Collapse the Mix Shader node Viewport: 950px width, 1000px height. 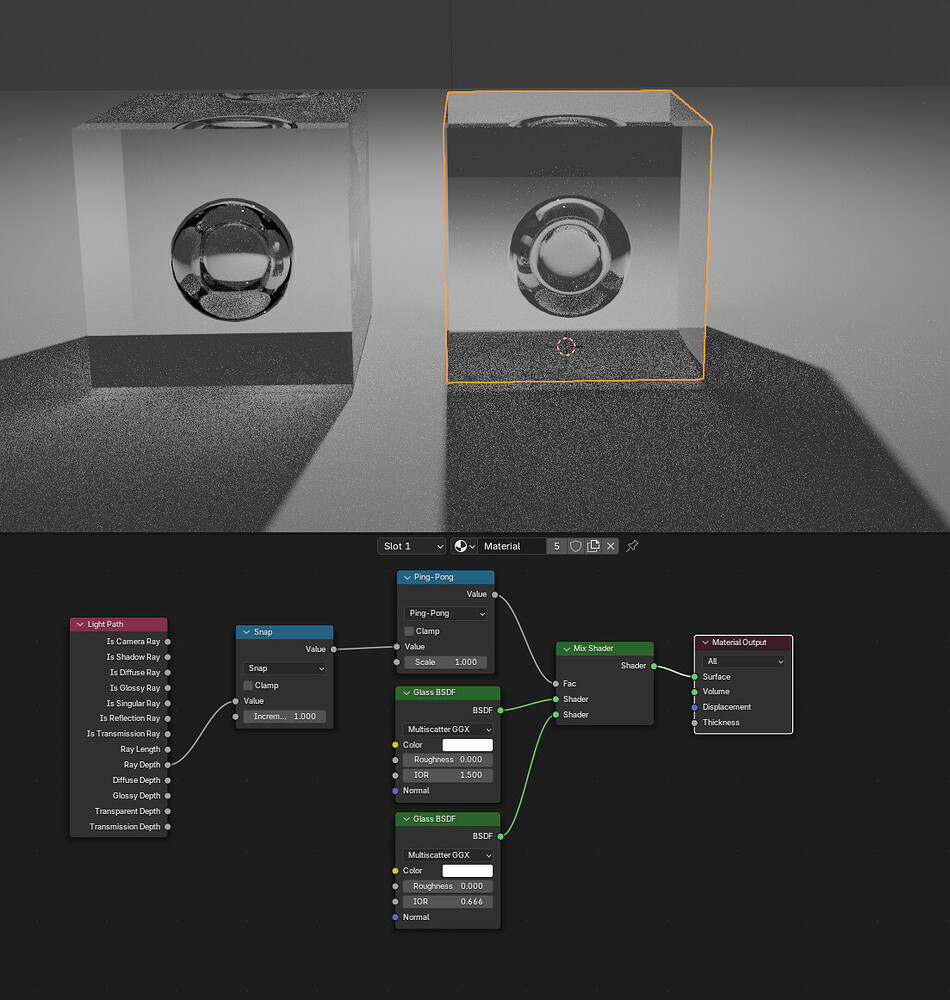[x=566, y=649]
